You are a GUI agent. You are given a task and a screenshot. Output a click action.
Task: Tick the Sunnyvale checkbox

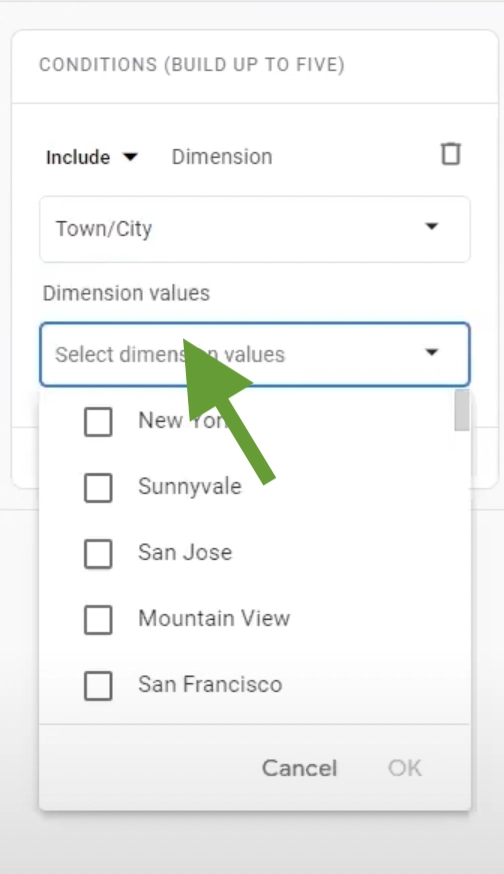point(98,488)
